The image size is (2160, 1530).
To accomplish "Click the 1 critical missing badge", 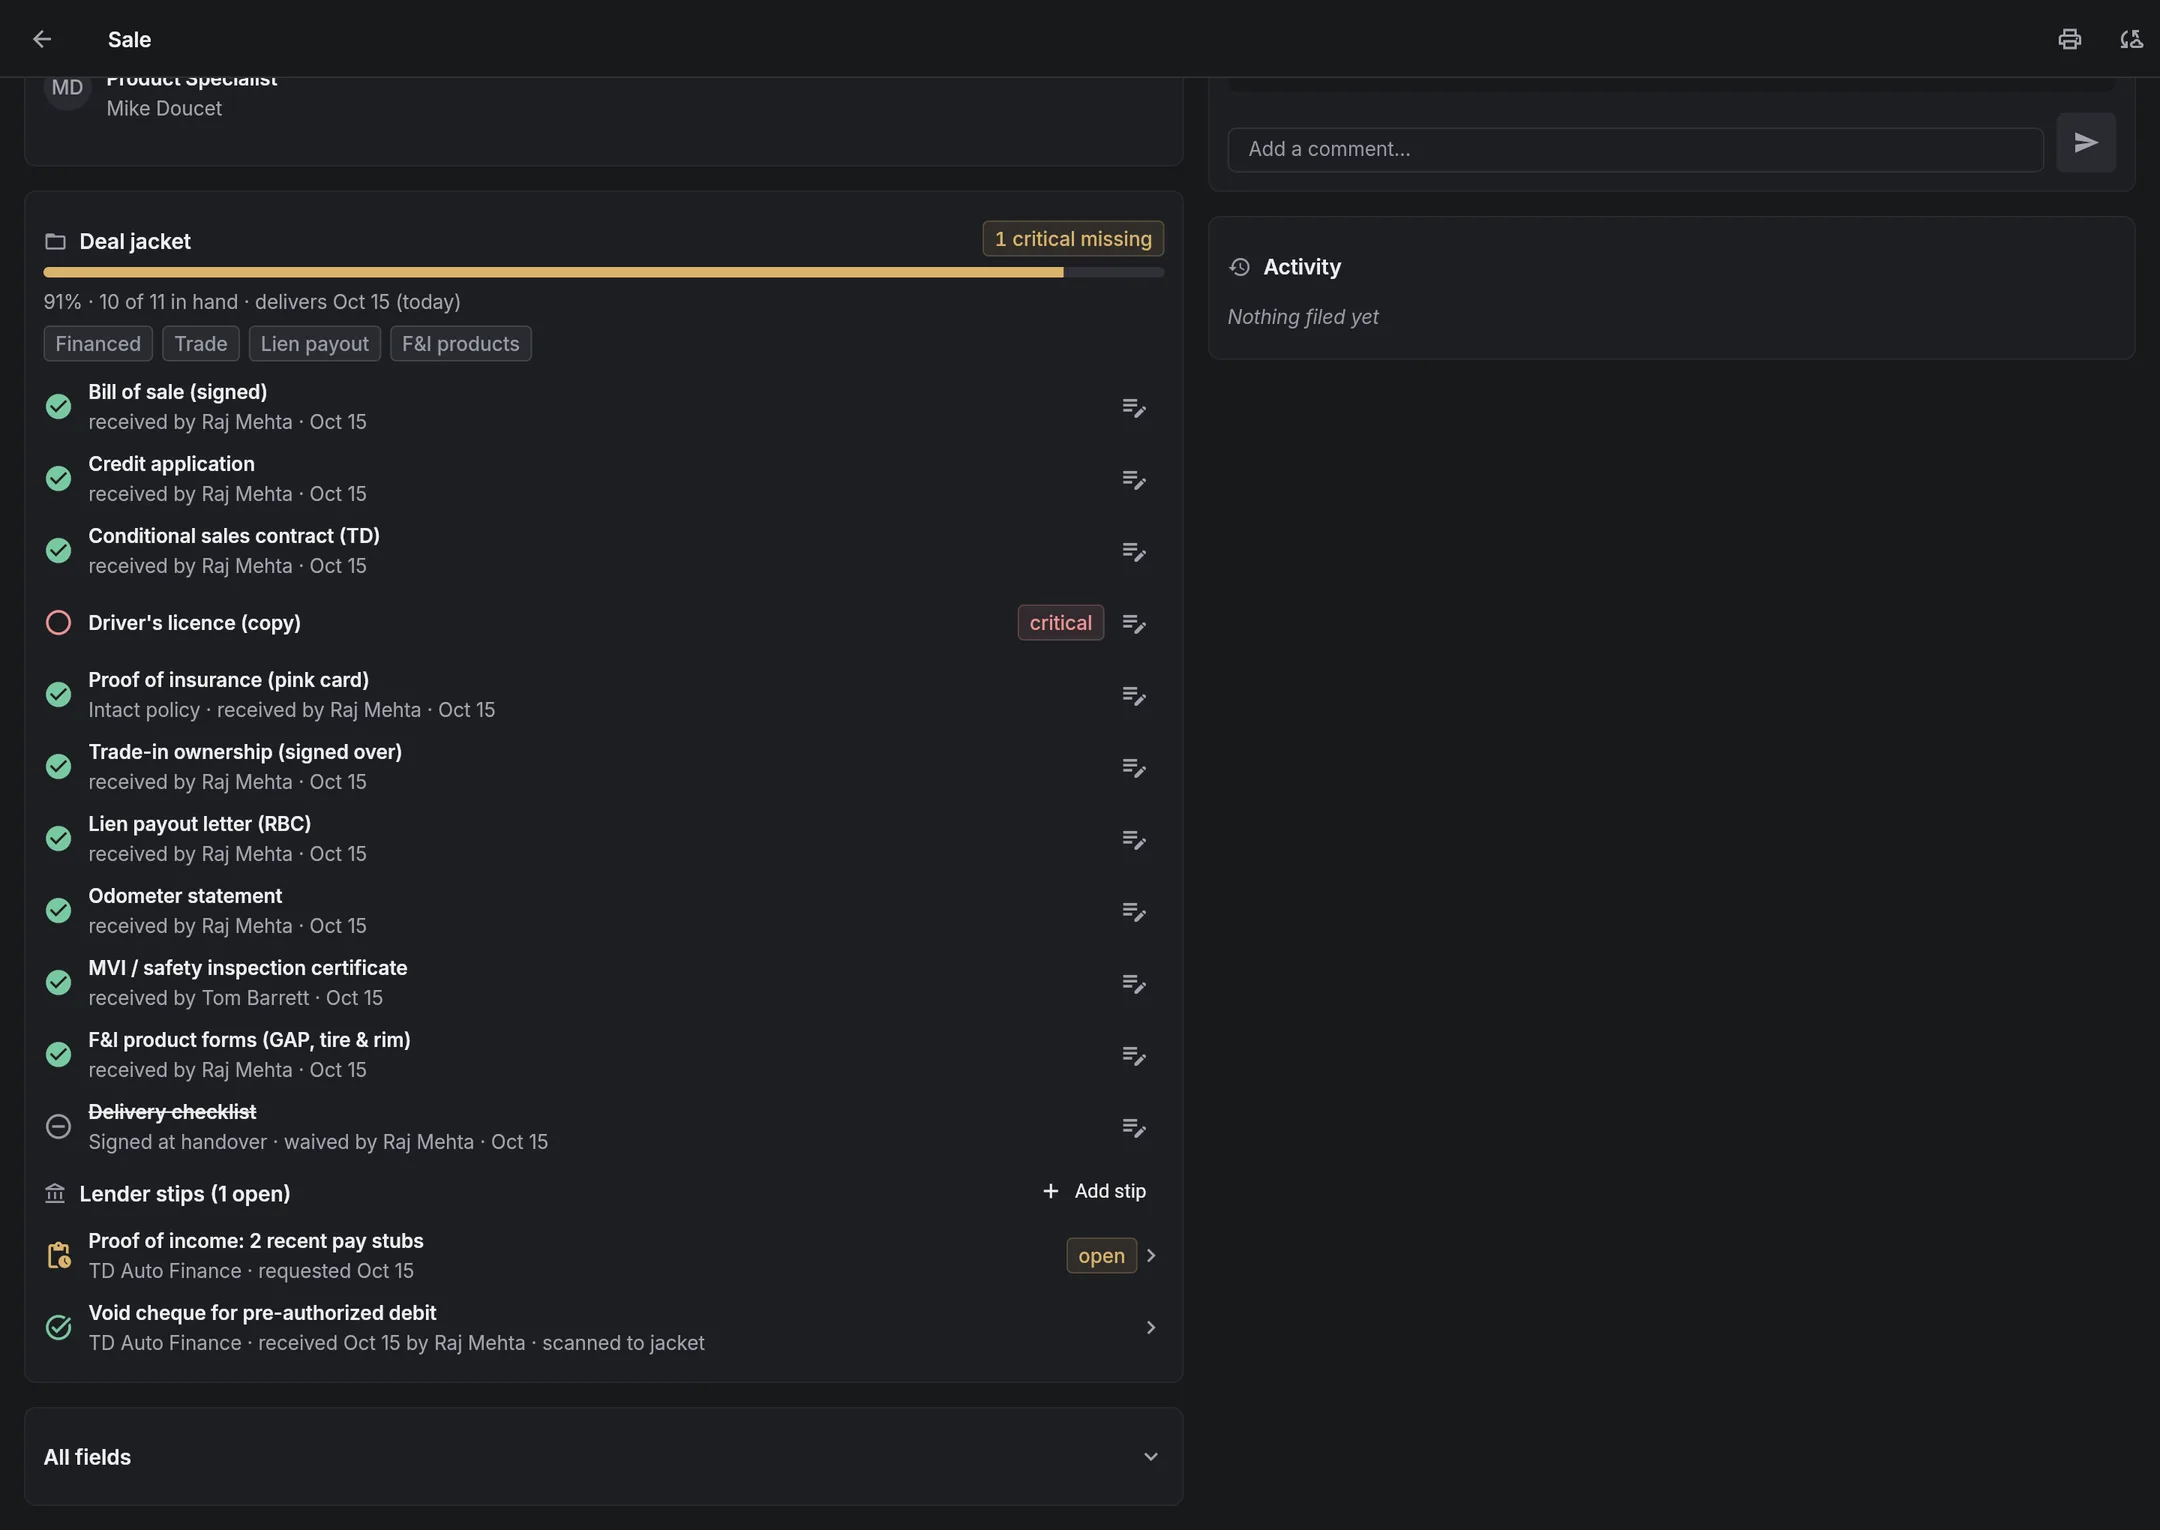I will tap(1073, 239).
